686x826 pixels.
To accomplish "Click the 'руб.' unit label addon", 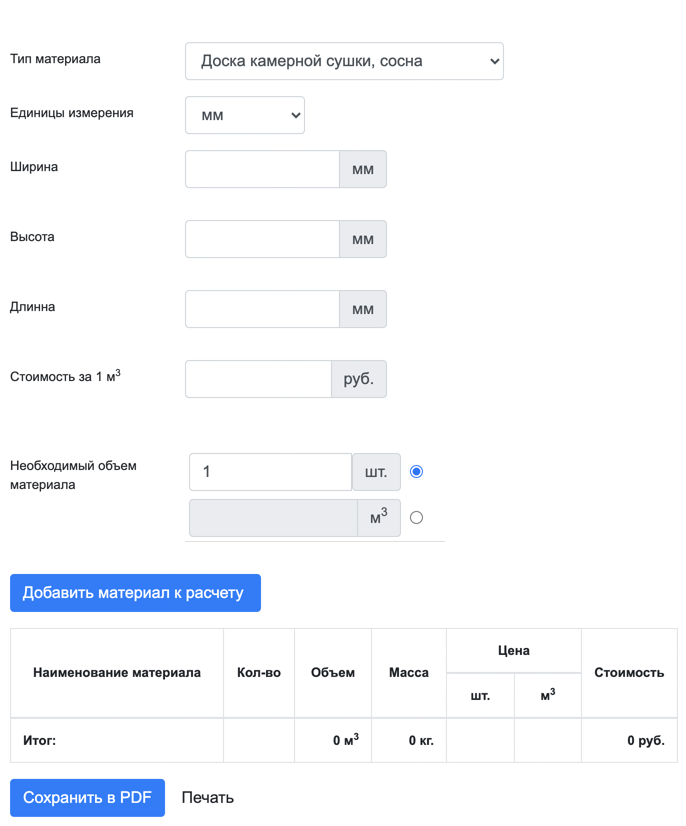I will coord(358,379).
